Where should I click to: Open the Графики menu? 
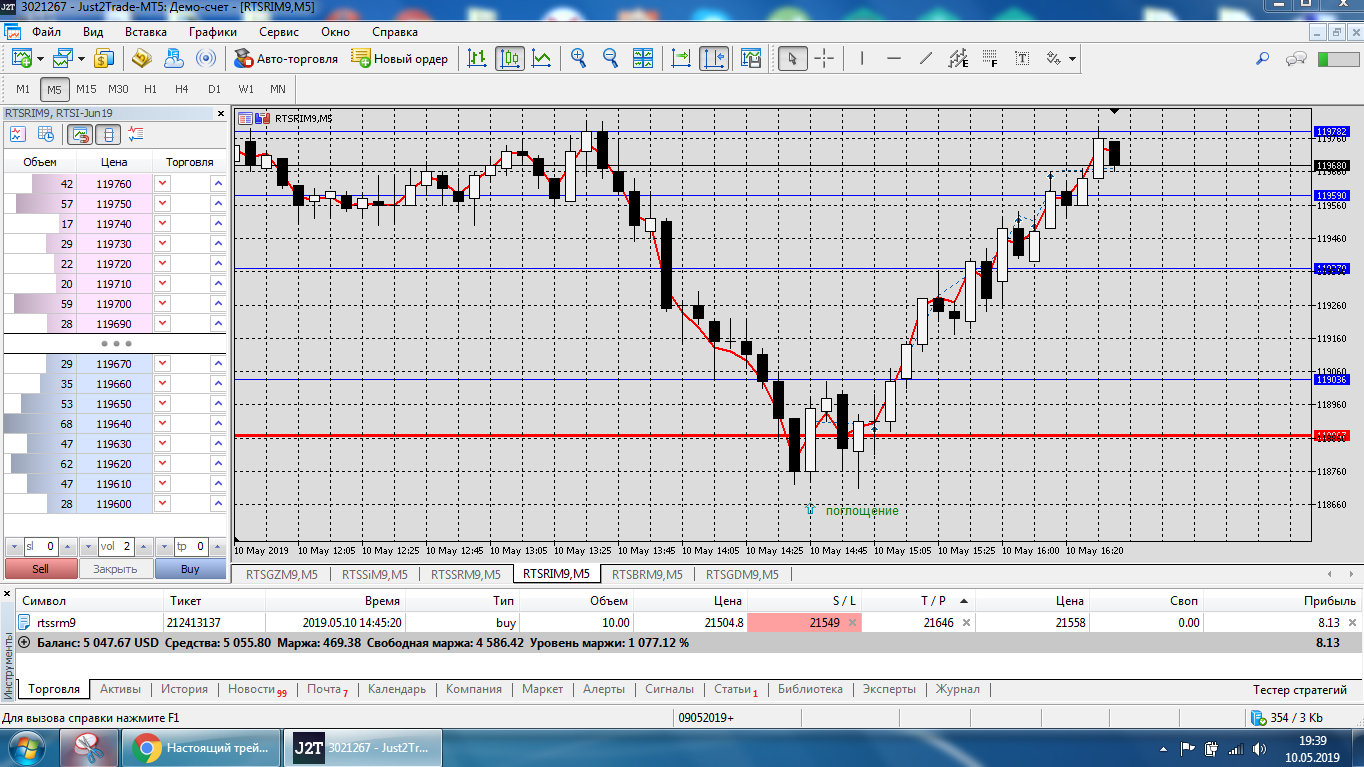[x=212, y=31]
